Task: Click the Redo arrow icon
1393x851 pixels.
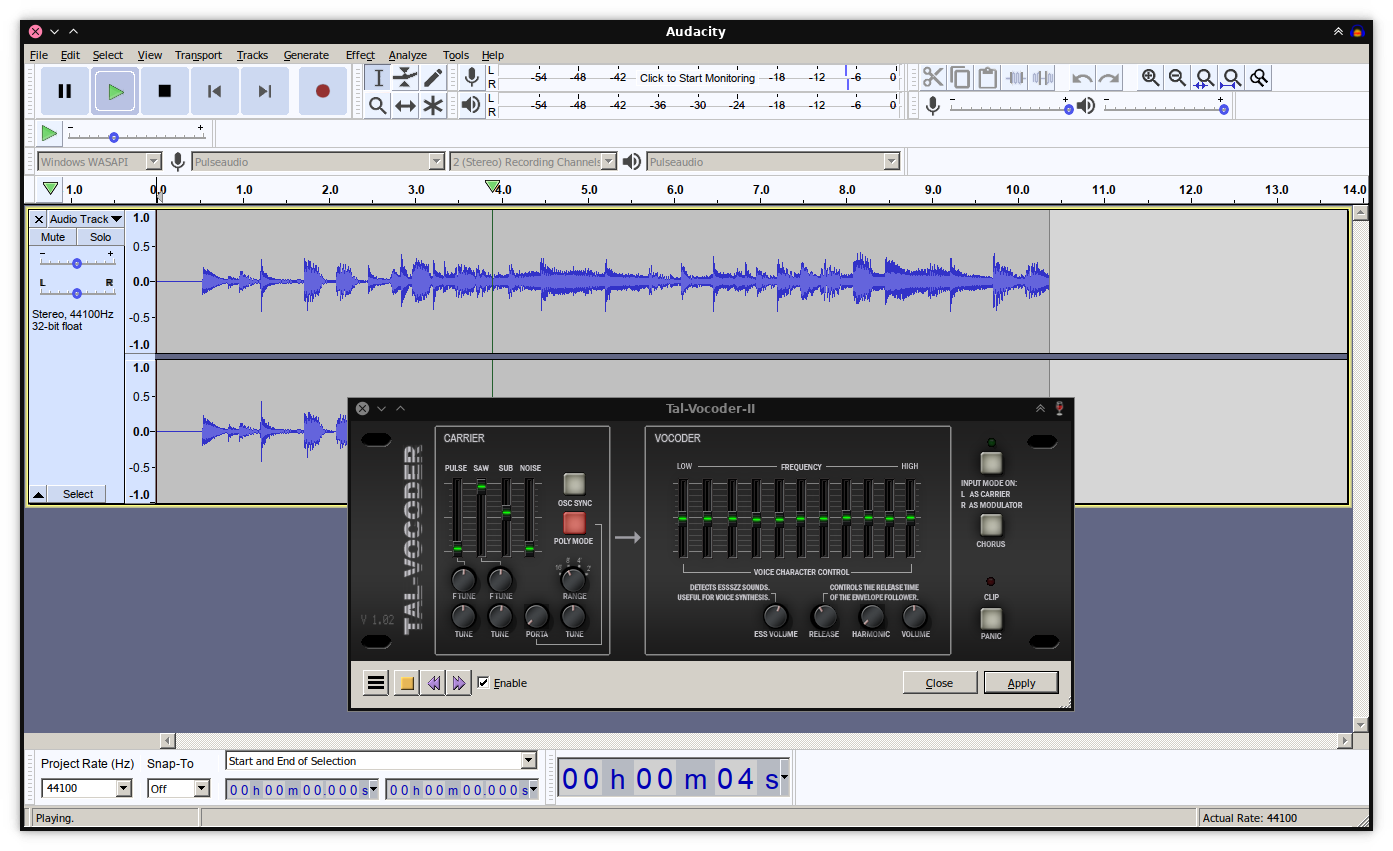Action: (1109, 78)
